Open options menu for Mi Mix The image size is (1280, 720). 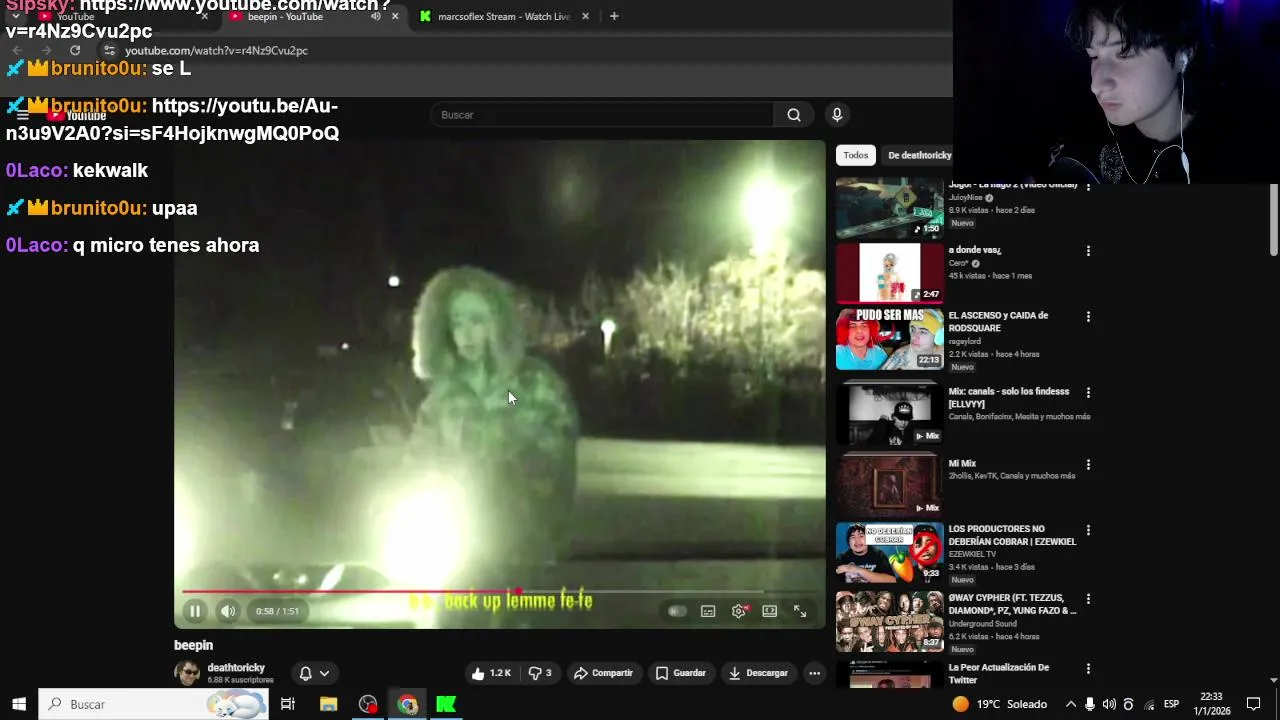(x=1088, y=465)
